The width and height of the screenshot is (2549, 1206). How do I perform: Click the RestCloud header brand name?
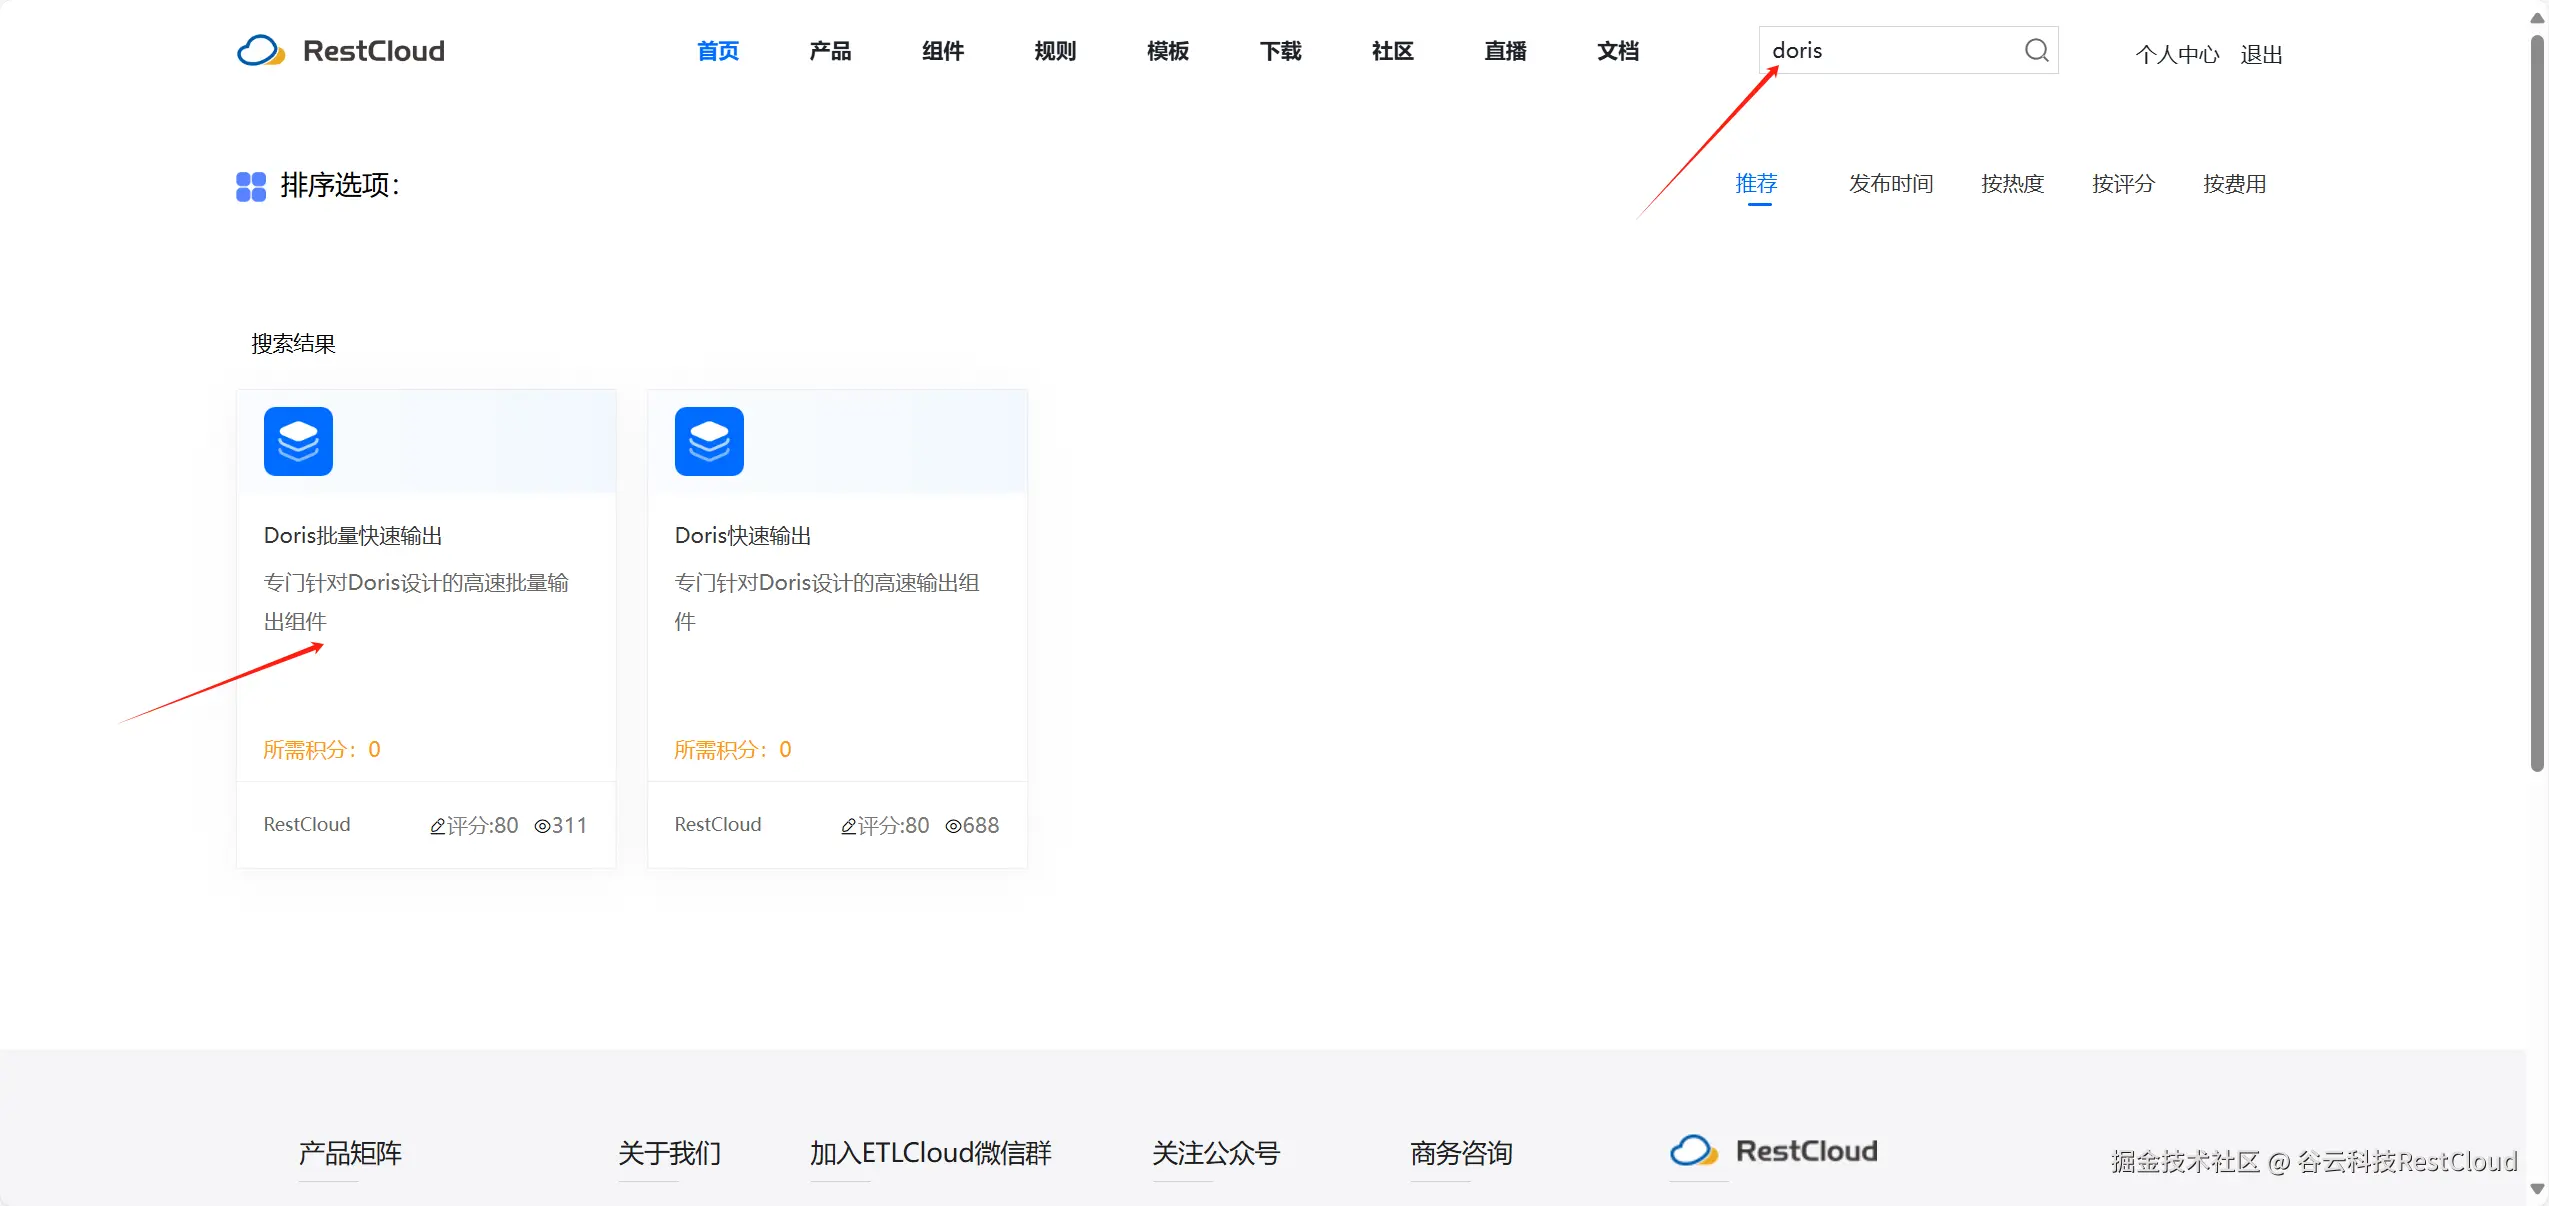374,51
